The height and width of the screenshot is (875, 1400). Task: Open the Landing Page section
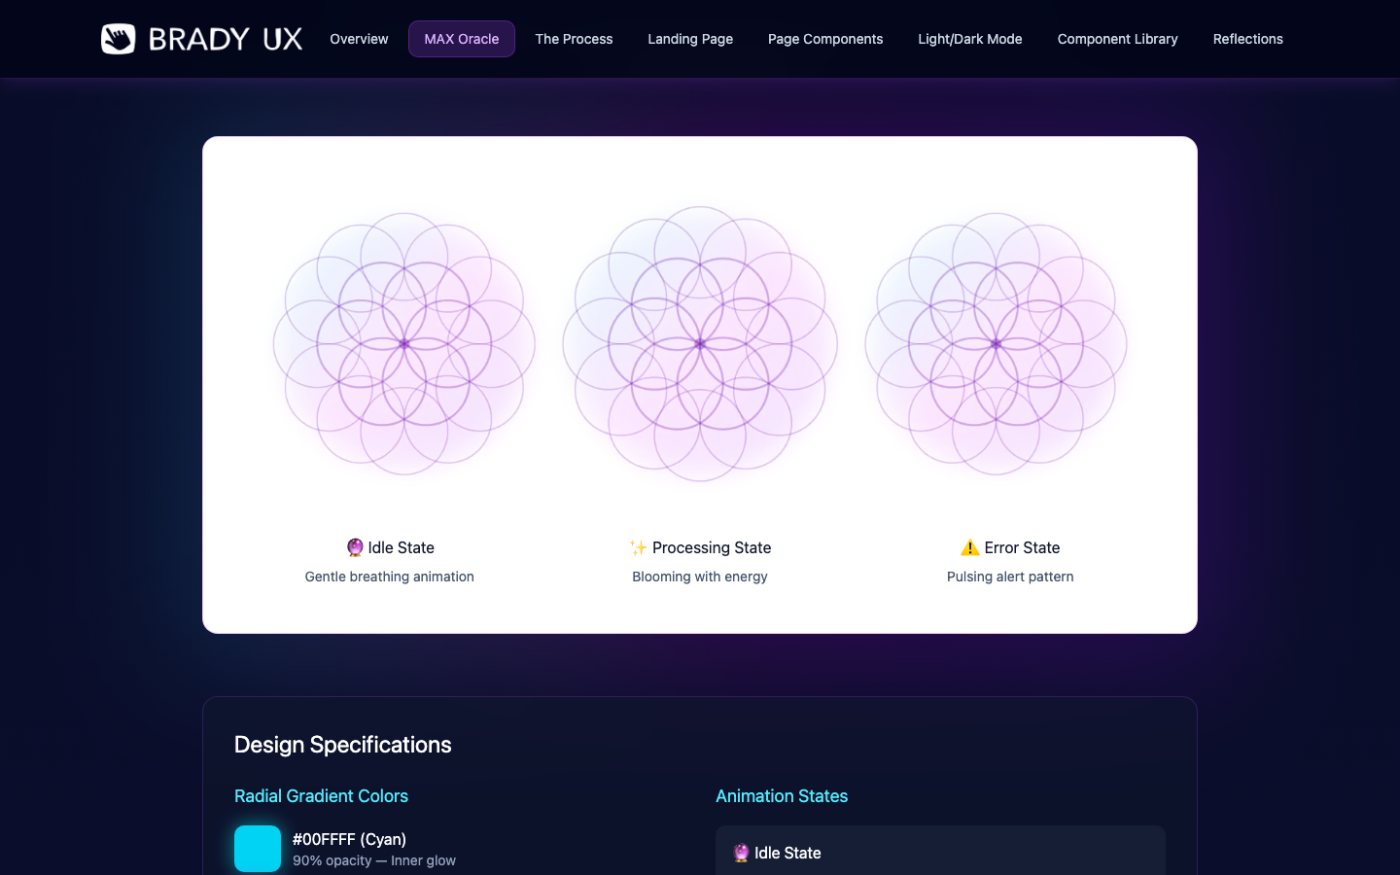[690, 39]
